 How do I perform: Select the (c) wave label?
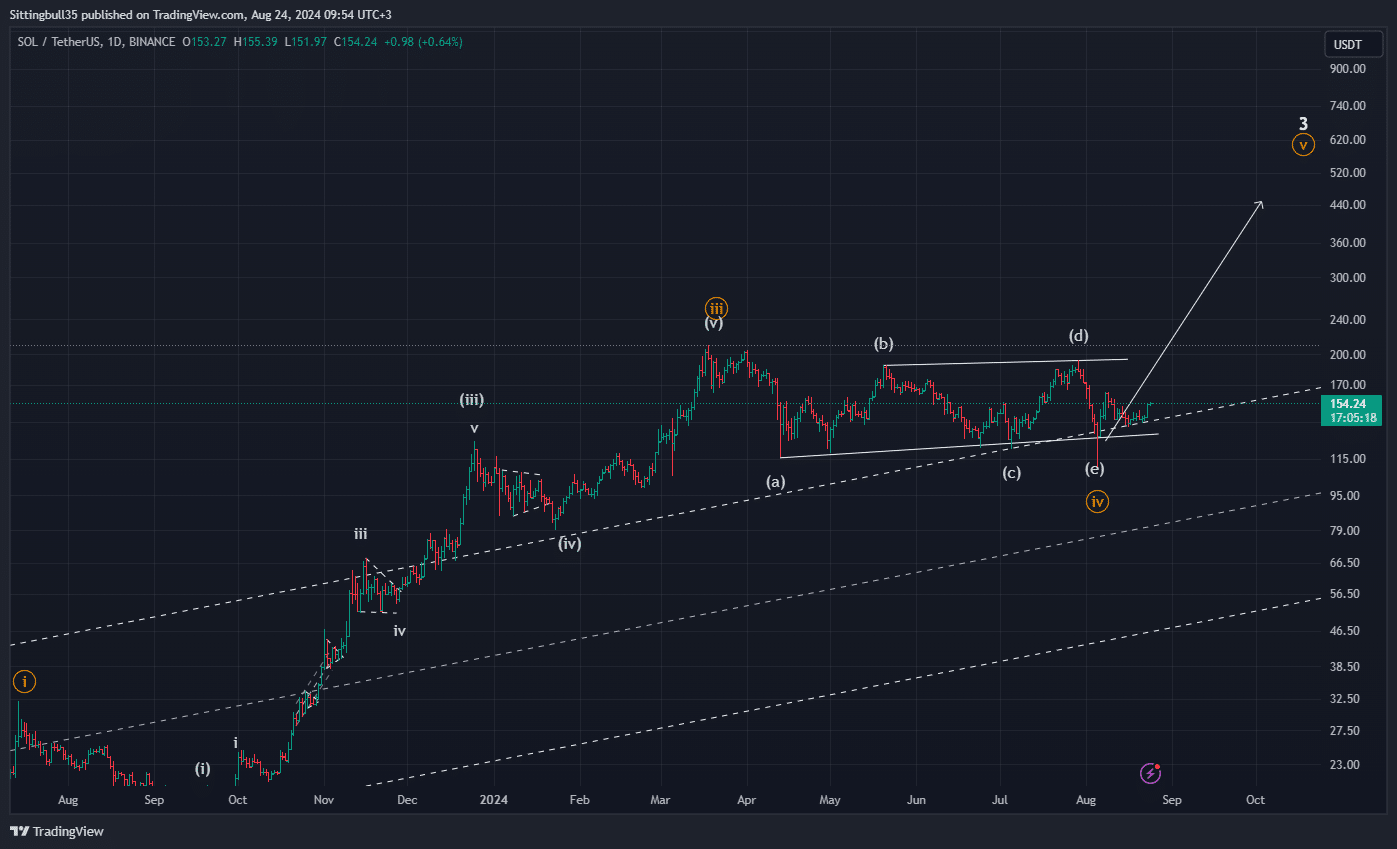coord(1012,473)
